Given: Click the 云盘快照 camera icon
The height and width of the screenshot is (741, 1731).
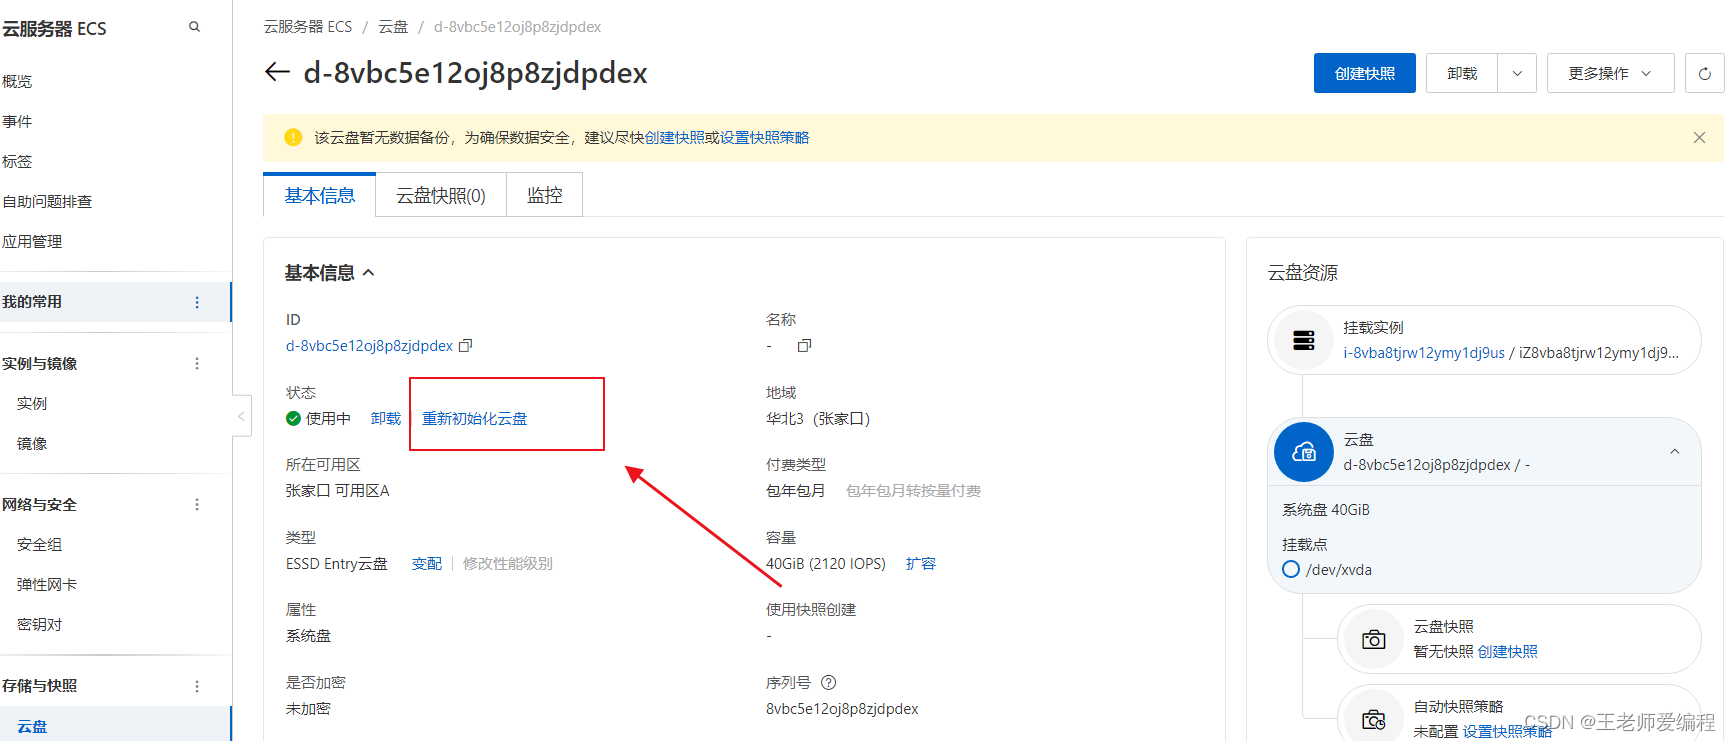Looking at the screenshot, I should pos(1374,639).
